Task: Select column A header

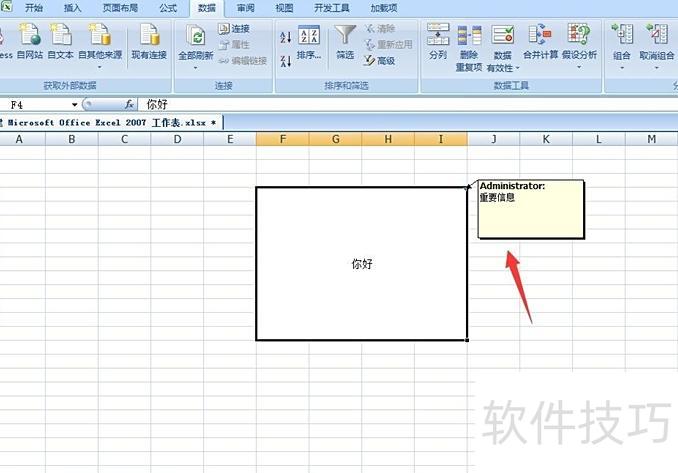Action: click(x=19, y=139)
